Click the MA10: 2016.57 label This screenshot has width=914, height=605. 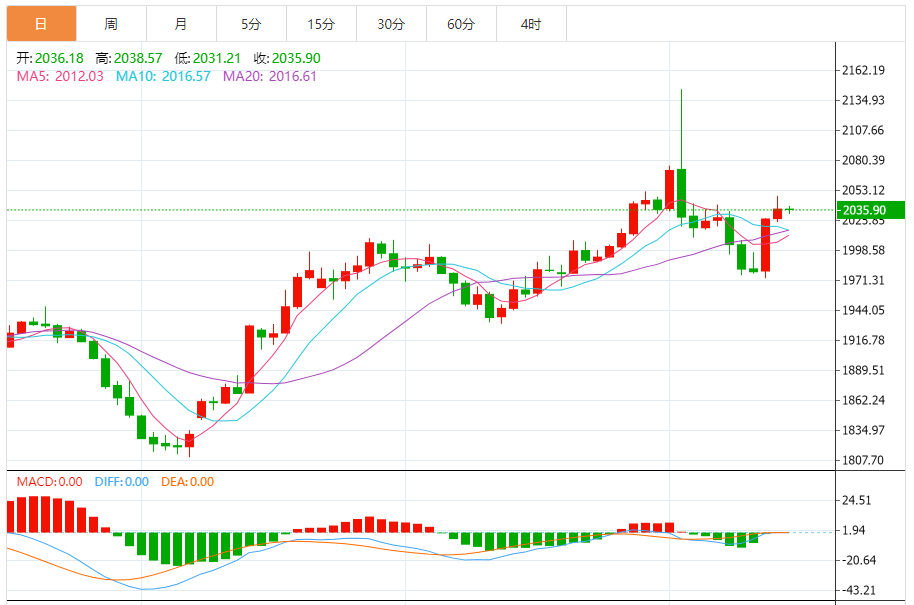click(163, 76)
